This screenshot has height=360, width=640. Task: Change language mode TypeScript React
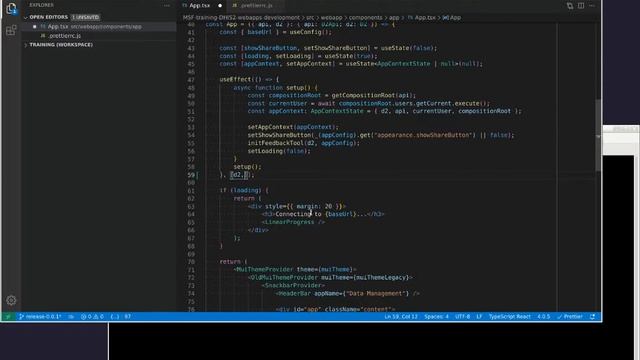coord(509,317)
